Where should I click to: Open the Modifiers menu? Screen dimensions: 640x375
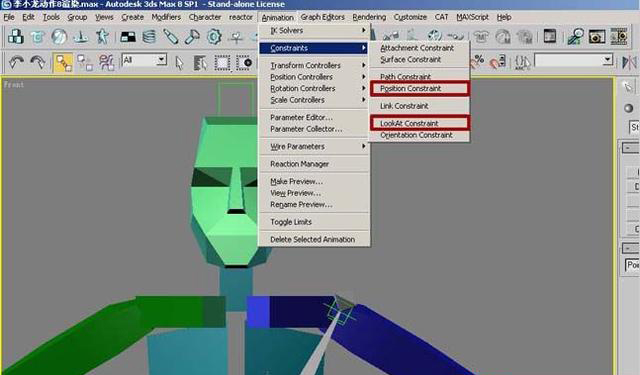[x=166, y=17]
